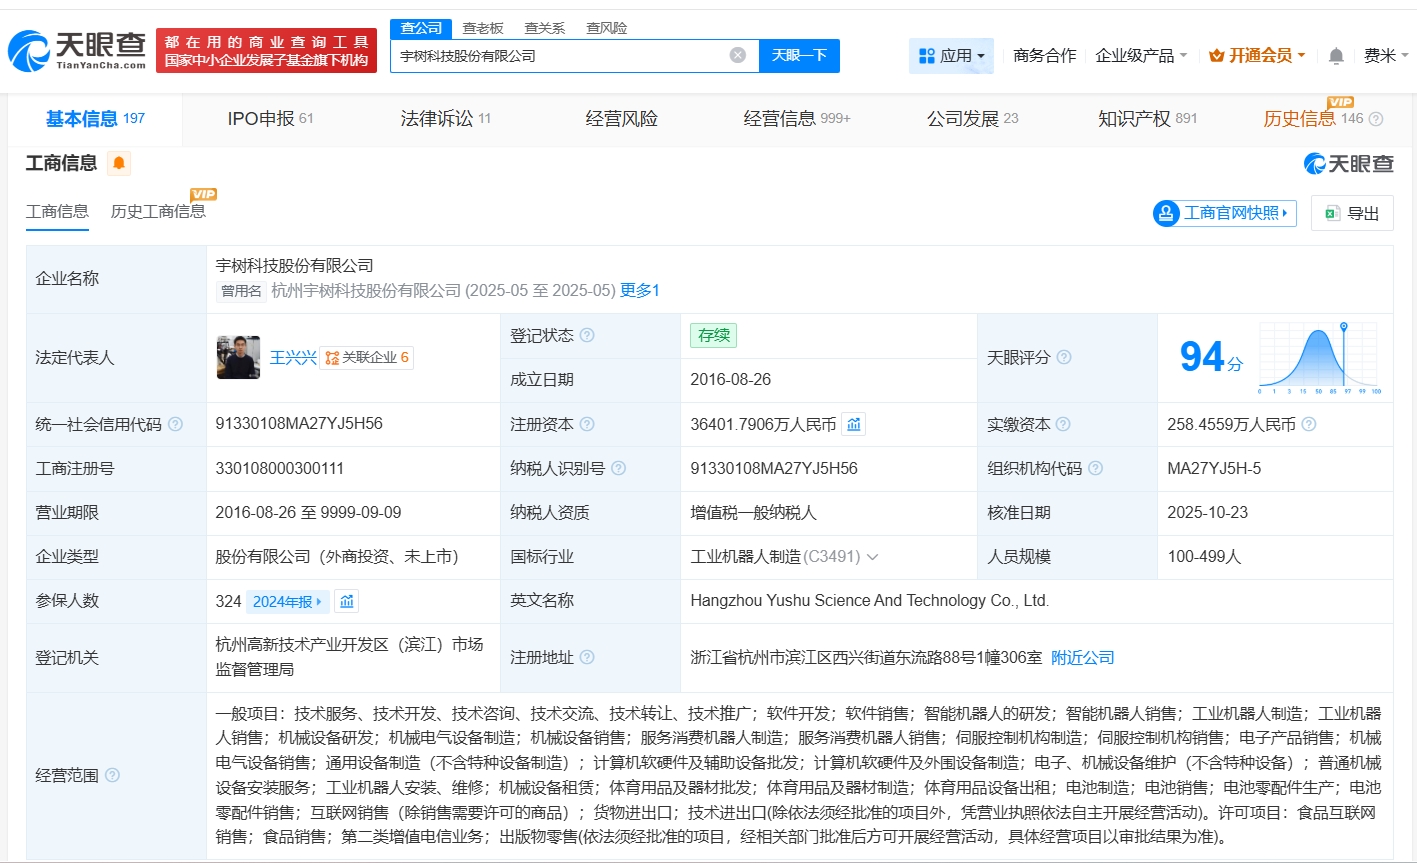Select registration number 330108000300111
The image size is (1417, 863).
click(x=280, y=468)
